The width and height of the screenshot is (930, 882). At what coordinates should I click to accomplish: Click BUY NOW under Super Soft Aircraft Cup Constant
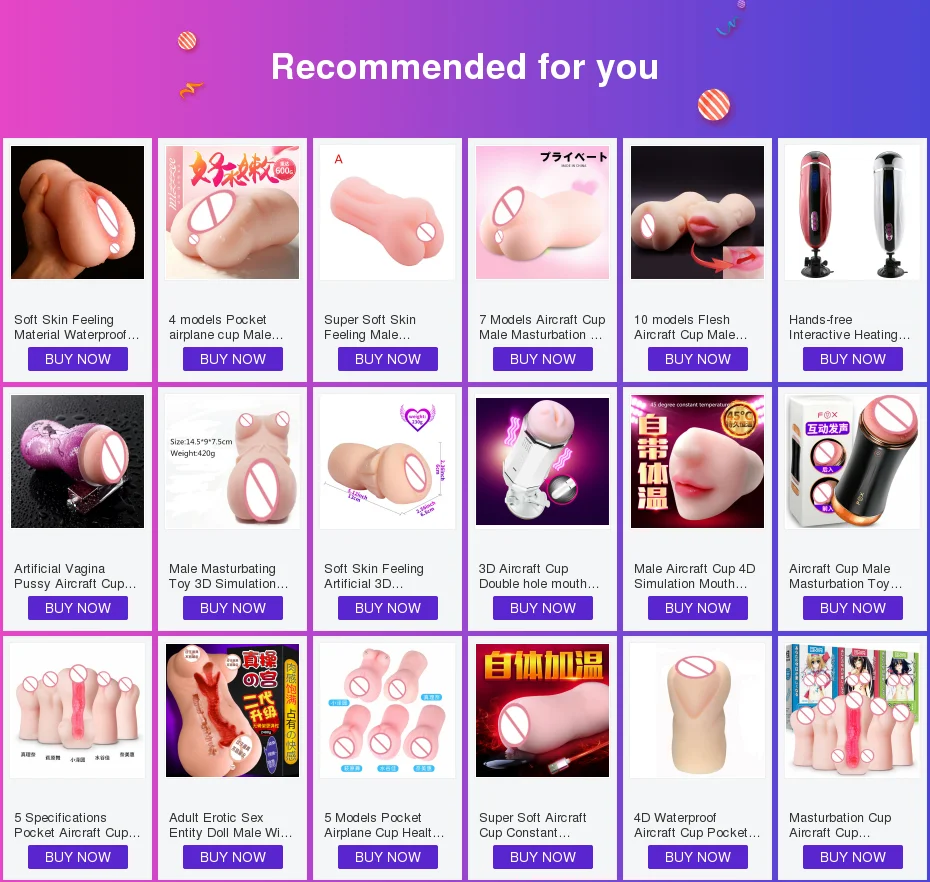[x=543, y=857]
